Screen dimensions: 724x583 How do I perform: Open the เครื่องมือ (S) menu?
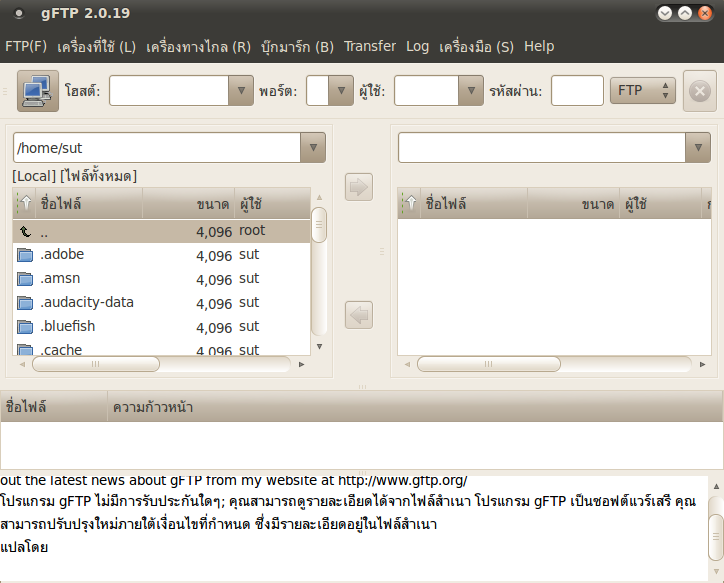(x=476, y=47)
